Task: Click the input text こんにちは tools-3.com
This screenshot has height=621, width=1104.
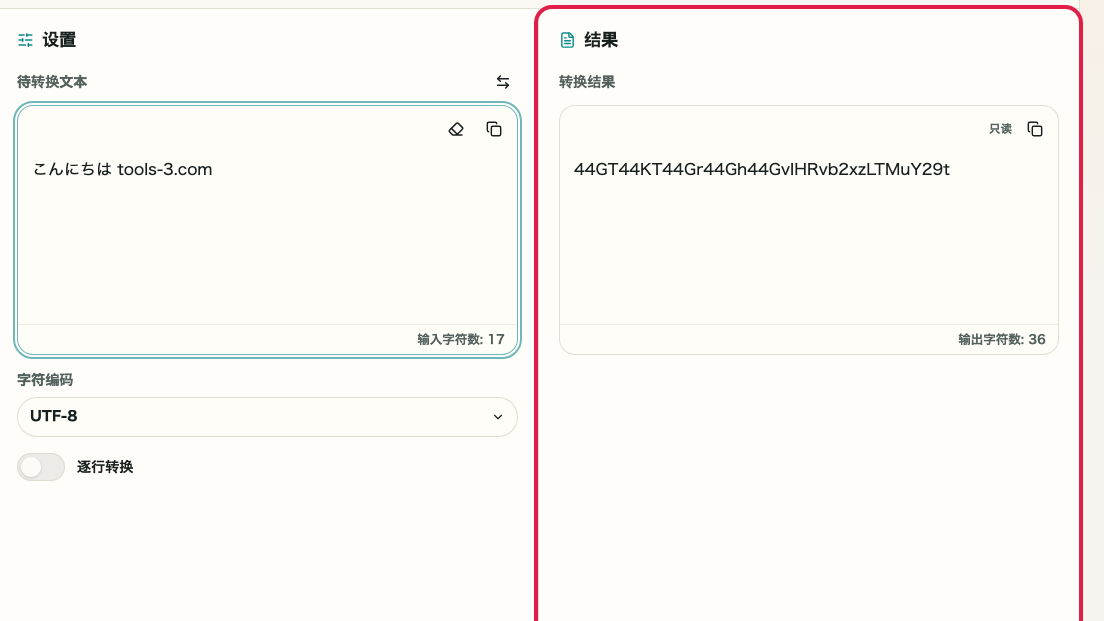Action: [x=123, y=170]
